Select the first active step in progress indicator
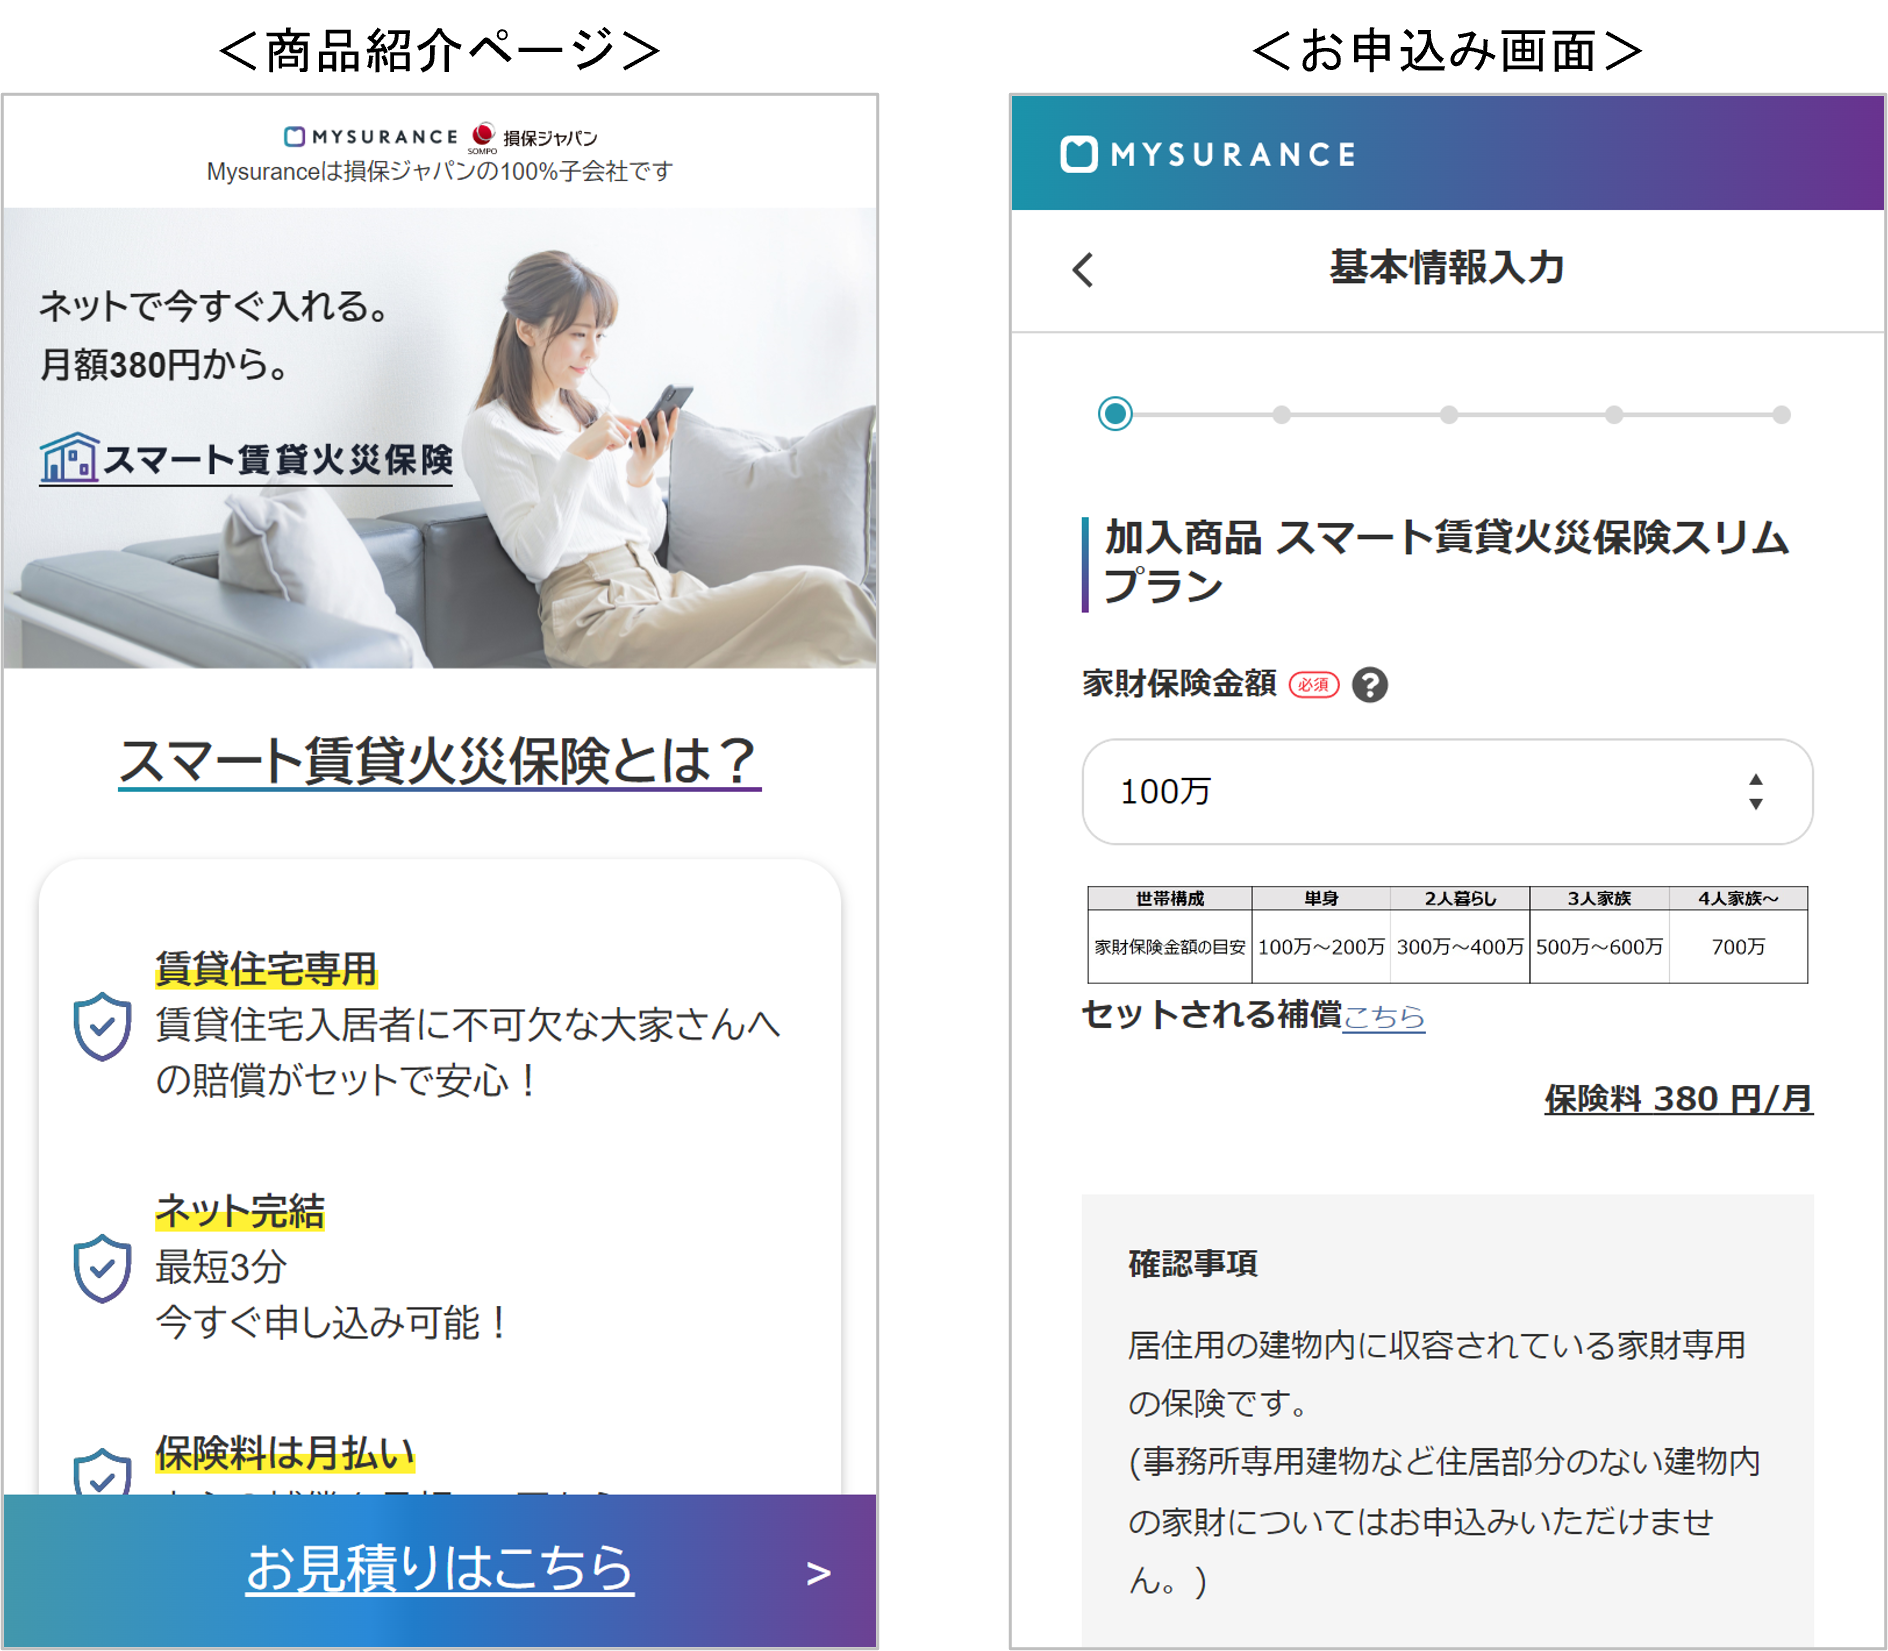1888x1651 pixels. click(x=1115, y=413)
